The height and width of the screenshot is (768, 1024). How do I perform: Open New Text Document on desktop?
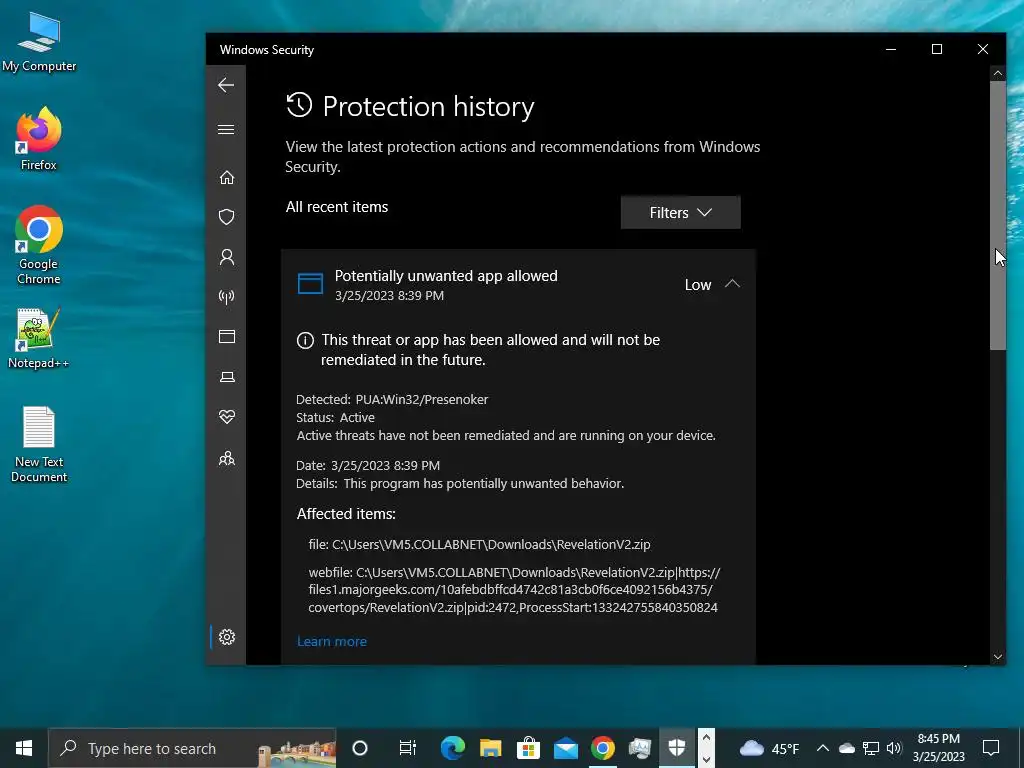click(39, 445)
